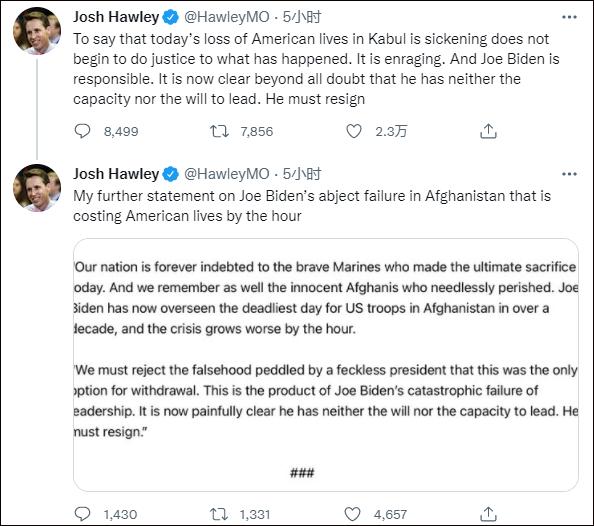594x526 pixels.
Task: Open second tweet's 5小时 timestamp
Action: tap(302, 174)
